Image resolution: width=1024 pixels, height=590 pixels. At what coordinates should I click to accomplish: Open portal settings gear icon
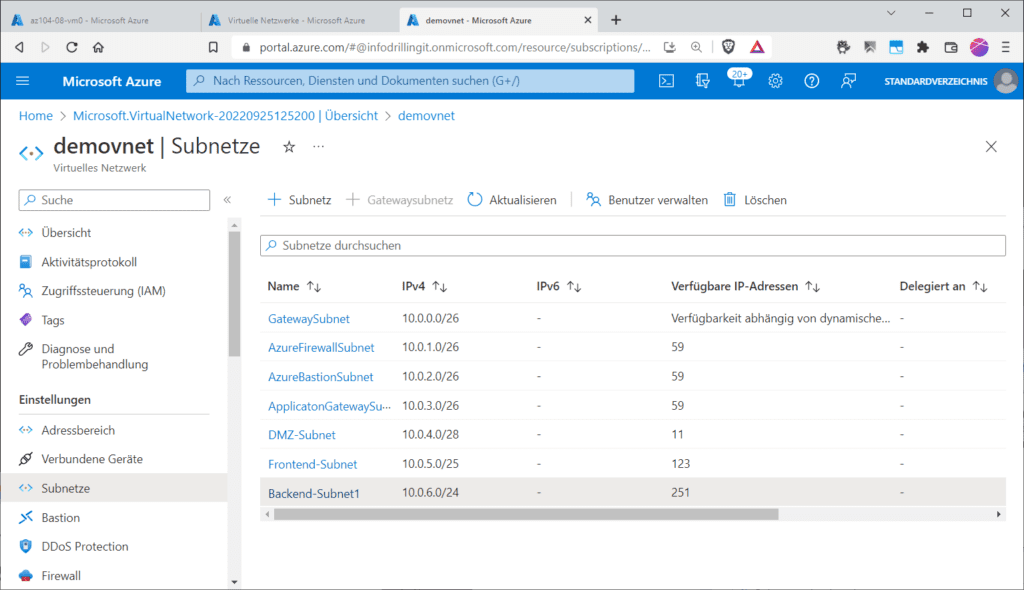[775, 81]
